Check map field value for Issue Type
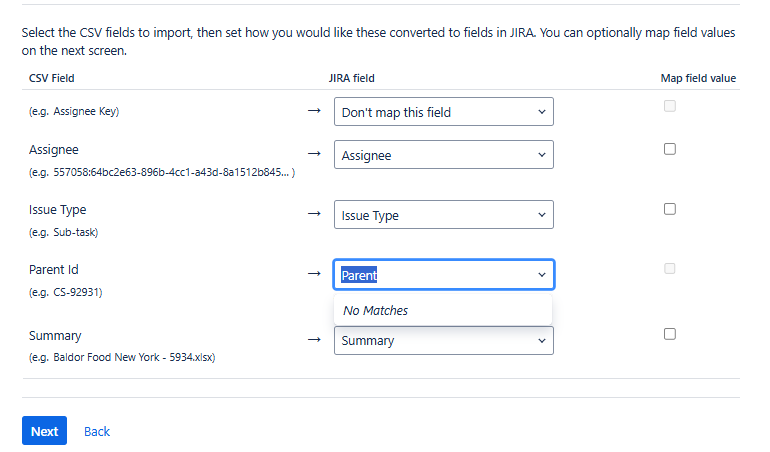 (x=670, y=209)
